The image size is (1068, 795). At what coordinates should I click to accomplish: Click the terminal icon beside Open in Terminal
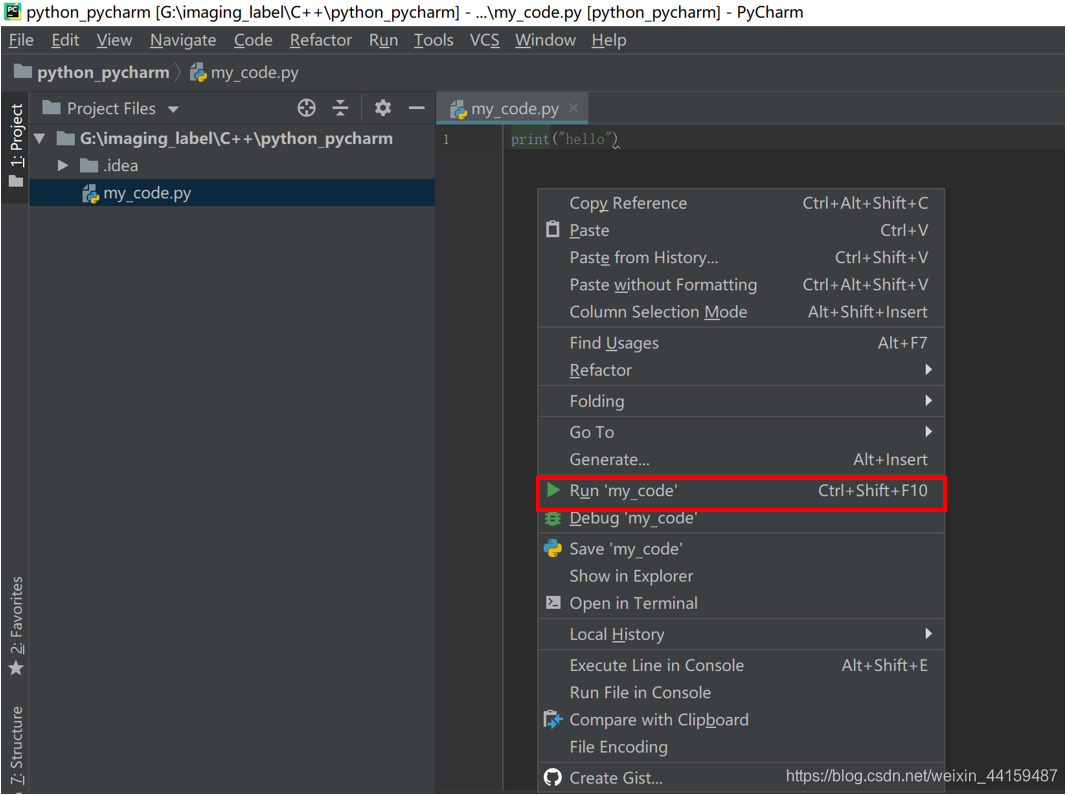click(x=553, y=603)
